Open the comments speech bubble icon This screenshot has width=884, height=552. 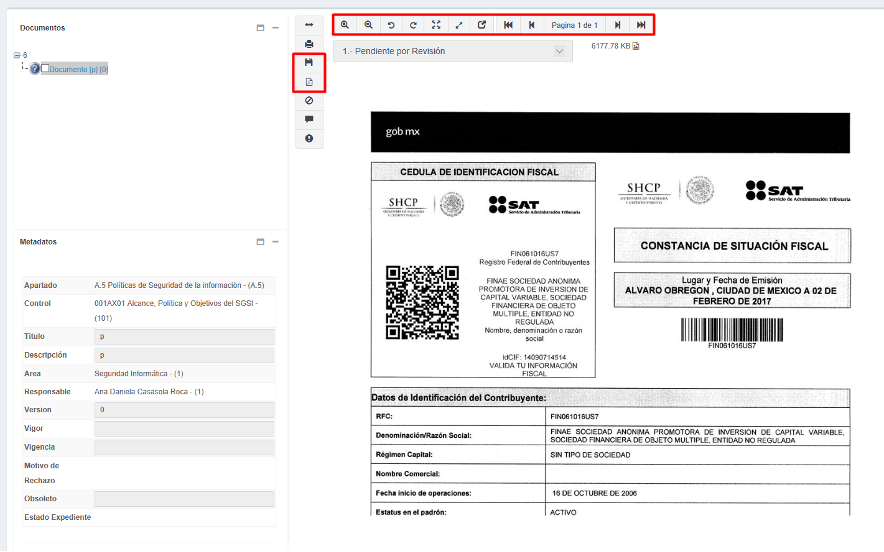(x=309, y=119)
